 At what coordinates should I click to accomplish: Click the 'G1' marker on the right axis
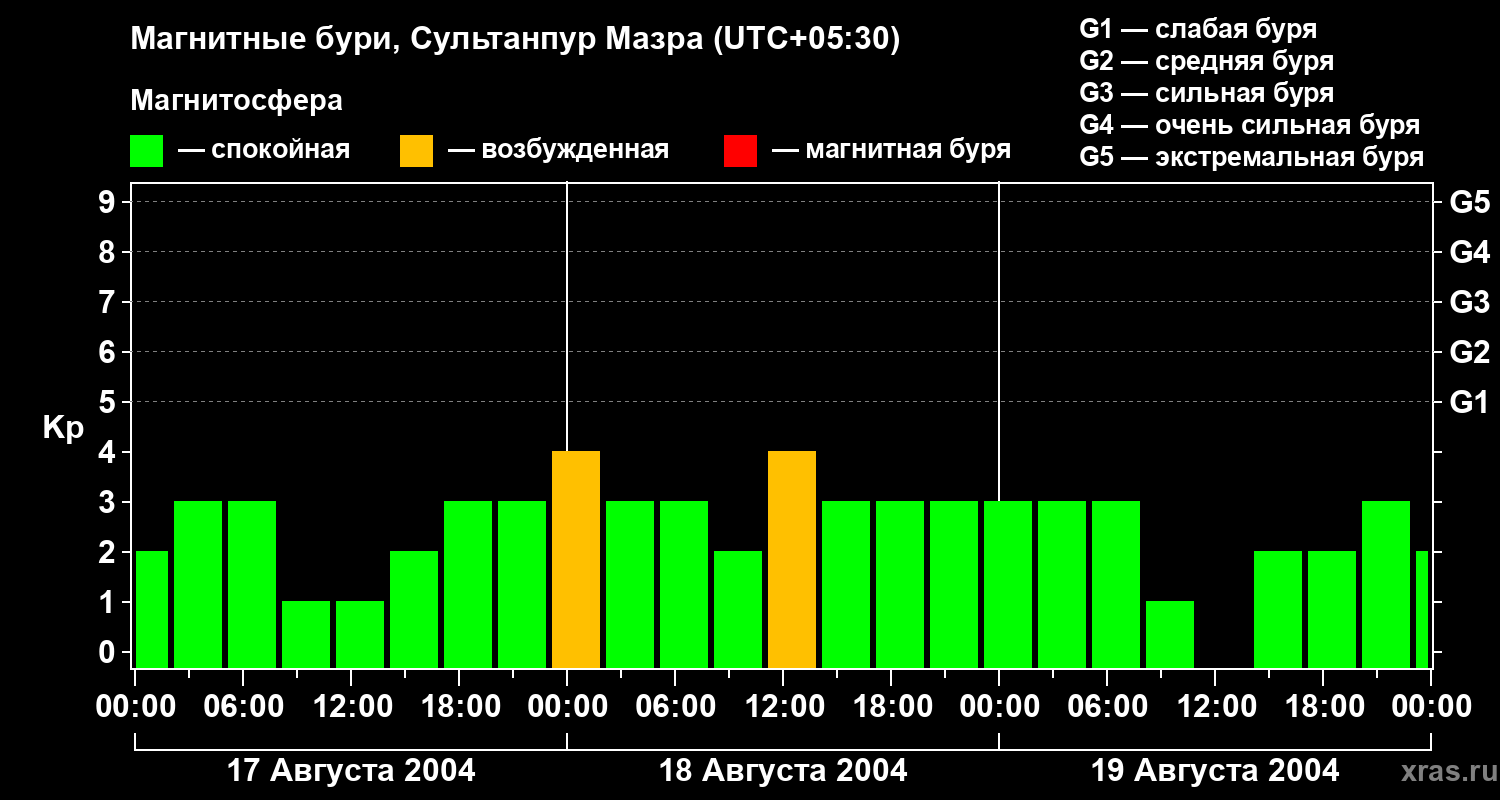pyautogui.click(x=1469, y=402)
